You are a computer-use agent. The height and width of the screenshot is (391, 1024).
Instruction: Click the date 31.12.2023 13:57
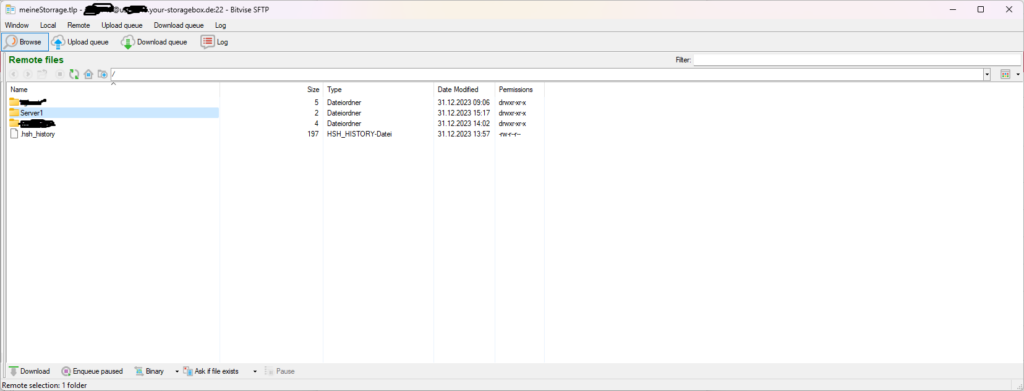point(464,134)
